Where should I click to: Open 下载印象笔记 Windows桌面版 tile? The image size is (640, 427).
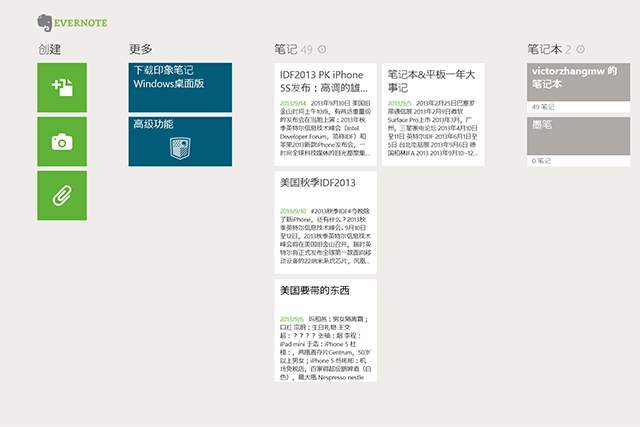tap(180, 87)
